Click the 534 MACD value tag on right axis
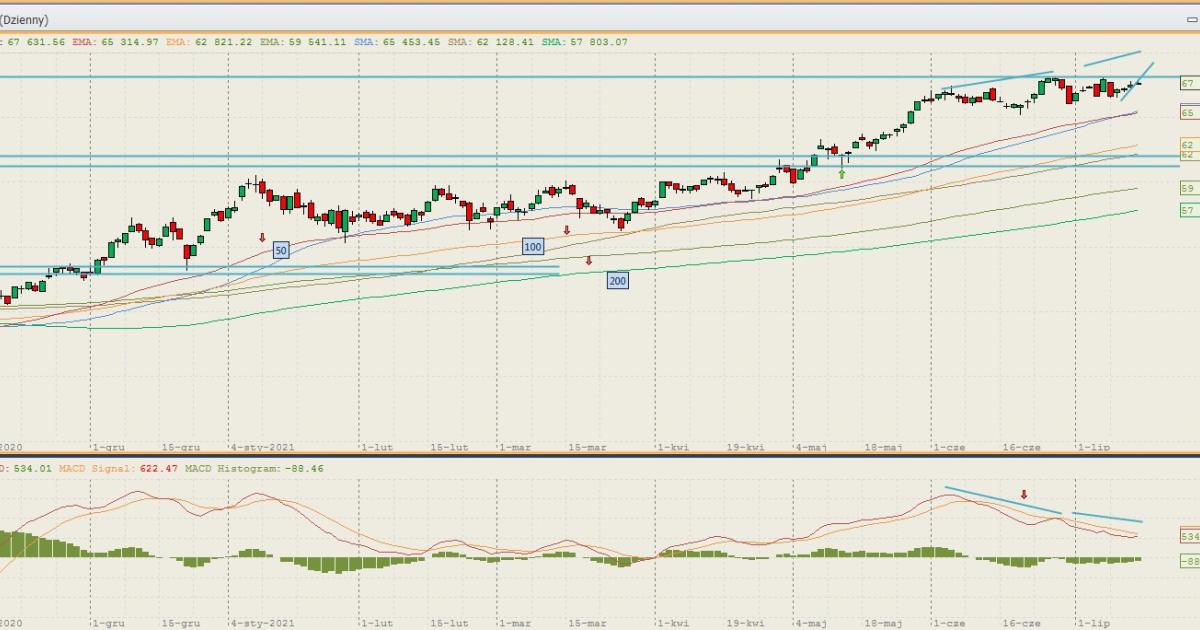Image resolution: width=1200 pixels, height=630 pixels. pyautogui.click(x=1188, y=537)
